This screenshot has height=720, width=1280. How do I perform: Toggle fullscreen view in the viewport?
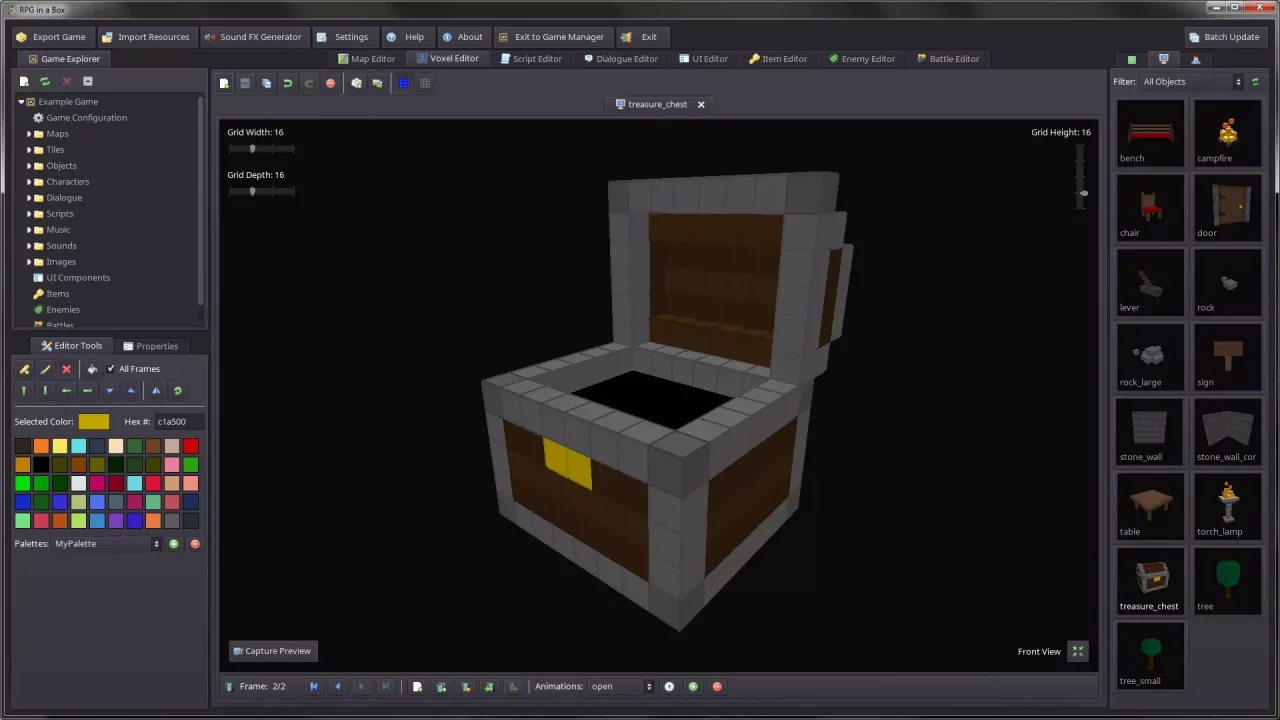[x=1077, y=651]
